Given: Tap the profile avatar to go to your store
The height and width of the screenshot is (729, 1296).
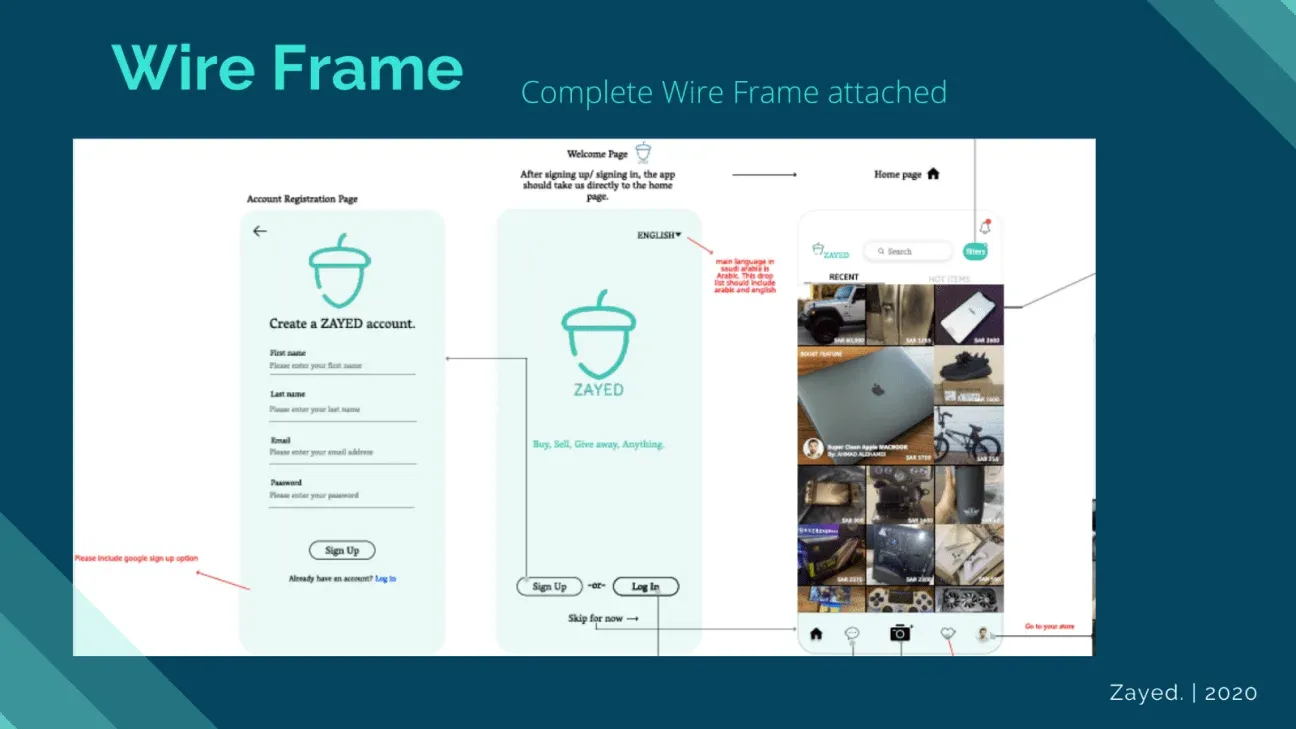Looking at the screenshot, I should point(984,633).
